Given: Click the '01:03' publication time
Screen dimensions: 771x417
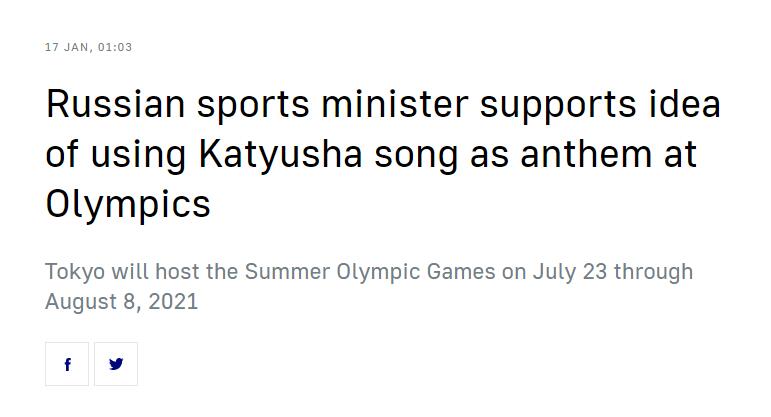Looking at the screenshot, I should [x=115, y=47].
